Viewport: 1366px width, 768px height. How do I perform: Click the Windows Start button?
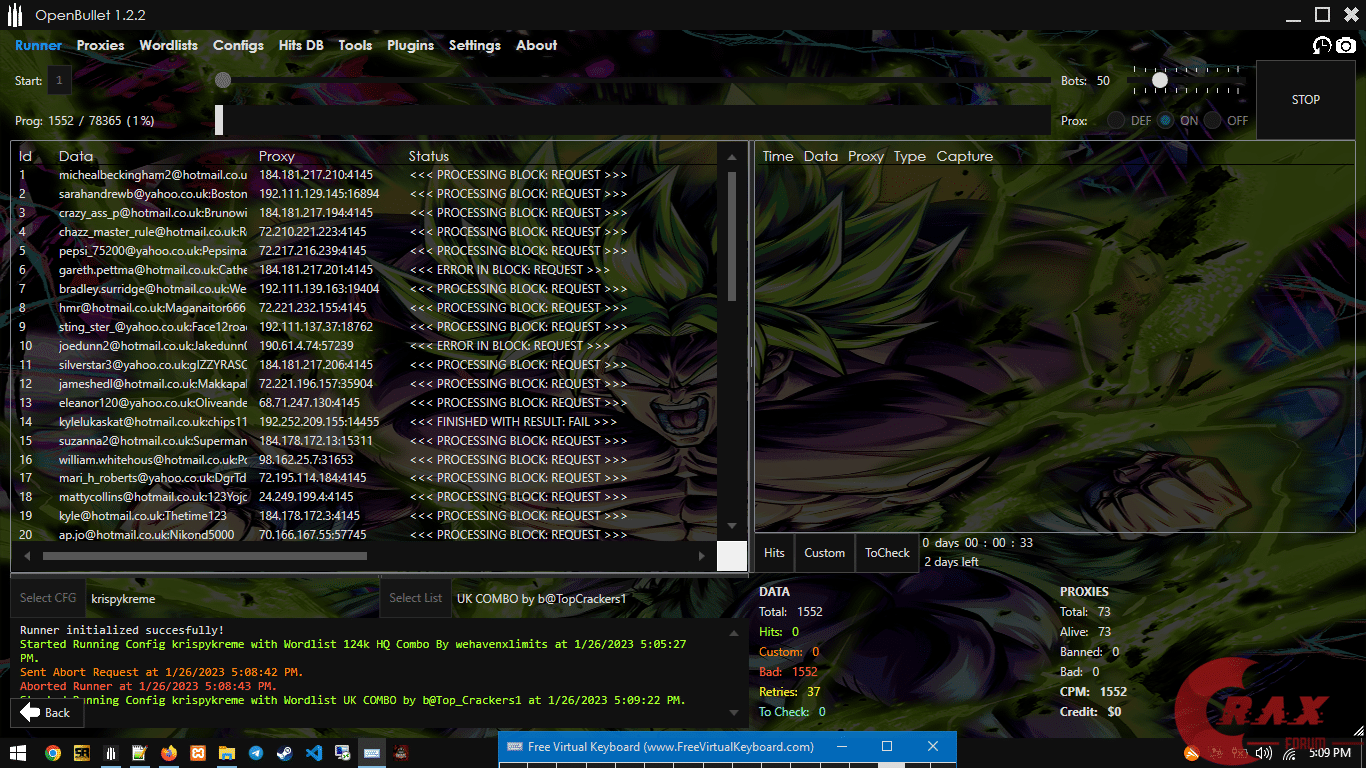(18, 753)
